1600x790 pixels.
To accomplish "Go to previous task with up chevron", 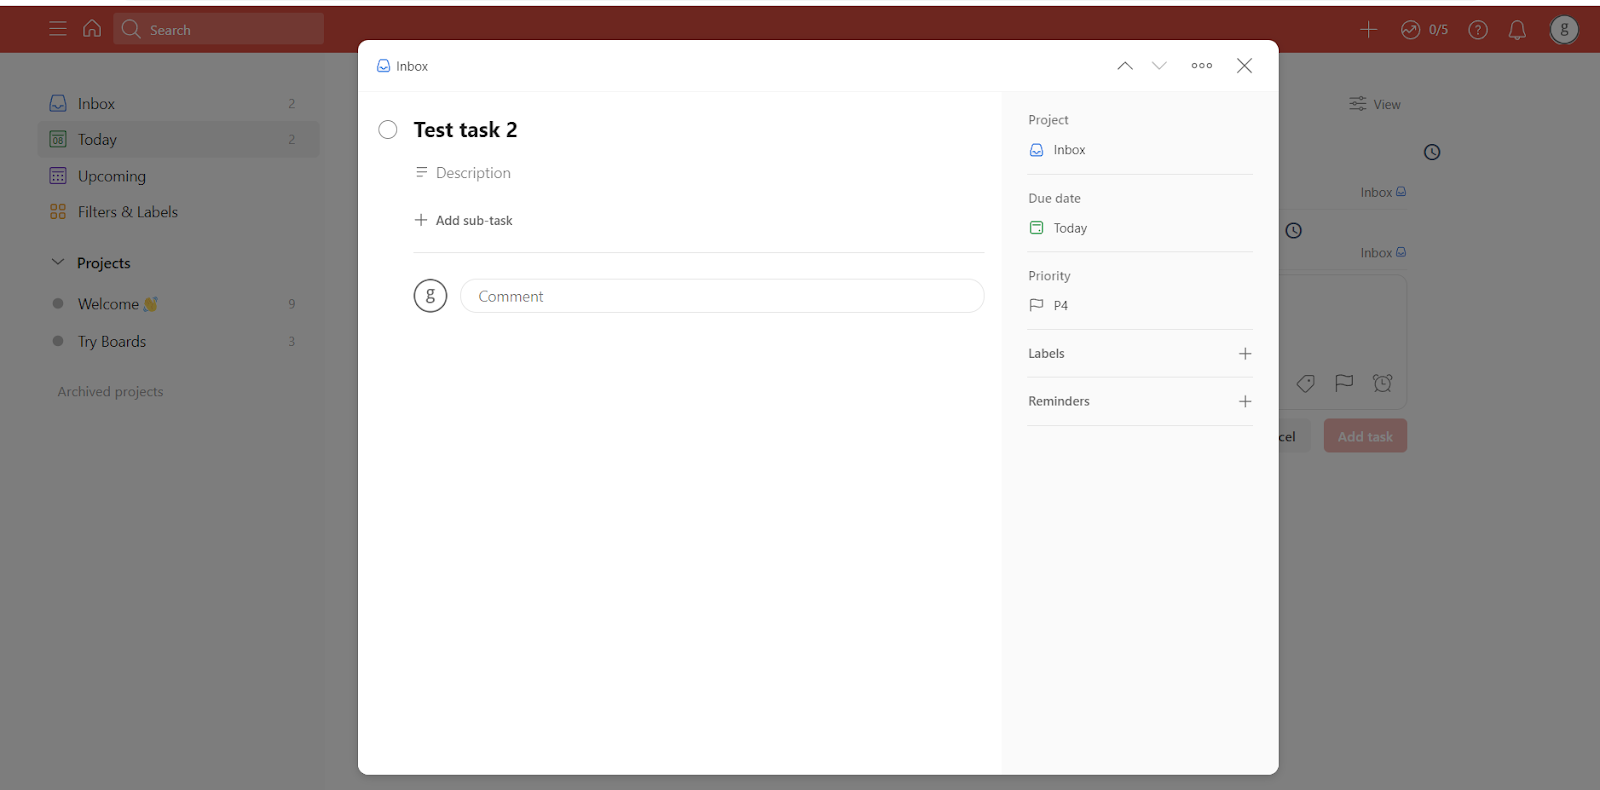I will coord(1125,66).
